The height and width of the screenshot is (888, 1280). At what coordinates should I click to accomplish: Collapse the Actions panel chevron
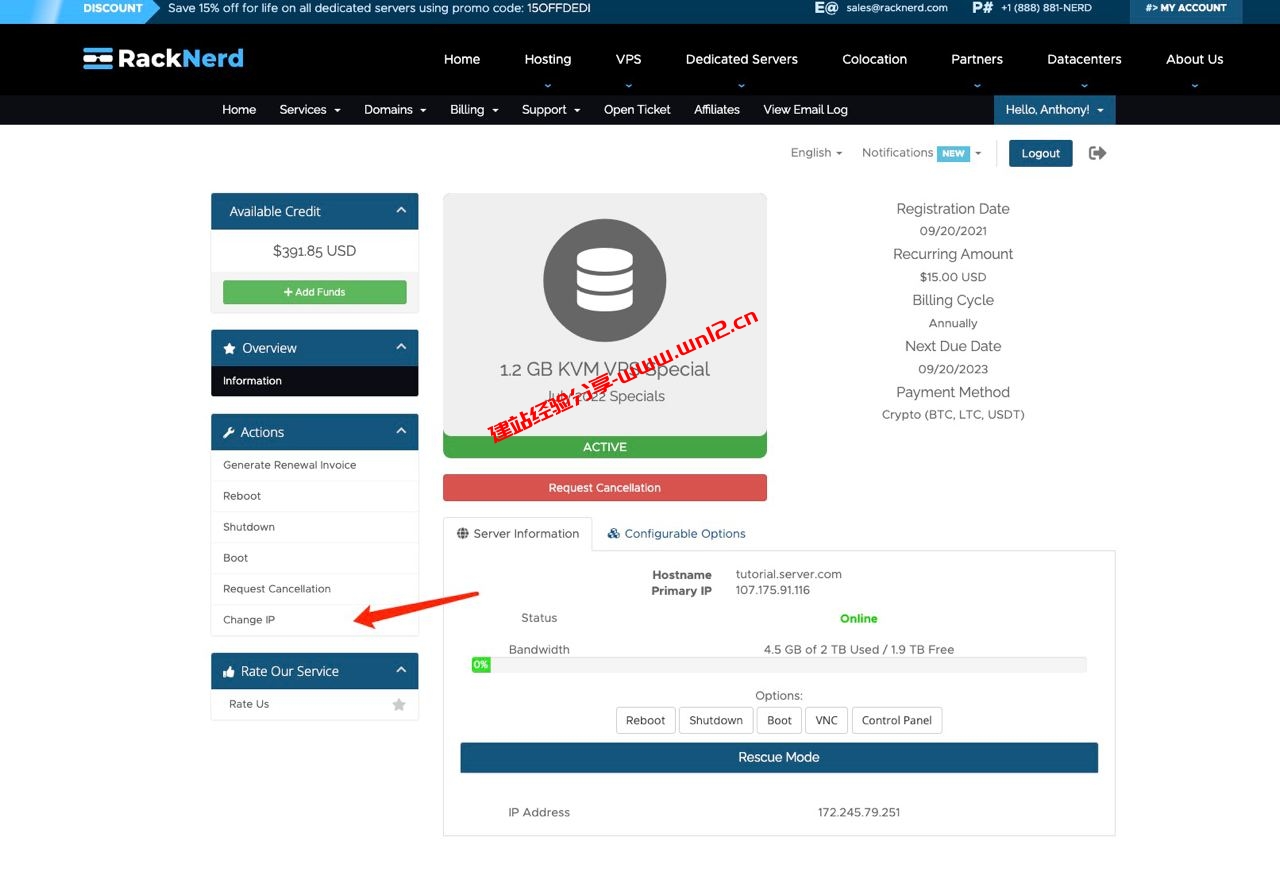(401, 432)
